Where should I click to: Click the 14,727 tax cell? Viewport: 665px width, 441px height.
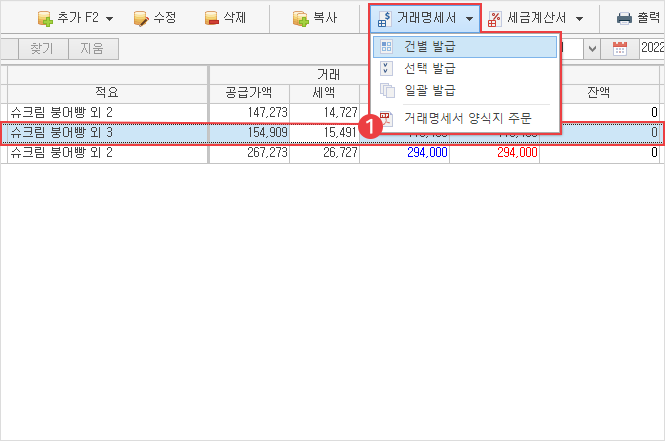point(324,113)
